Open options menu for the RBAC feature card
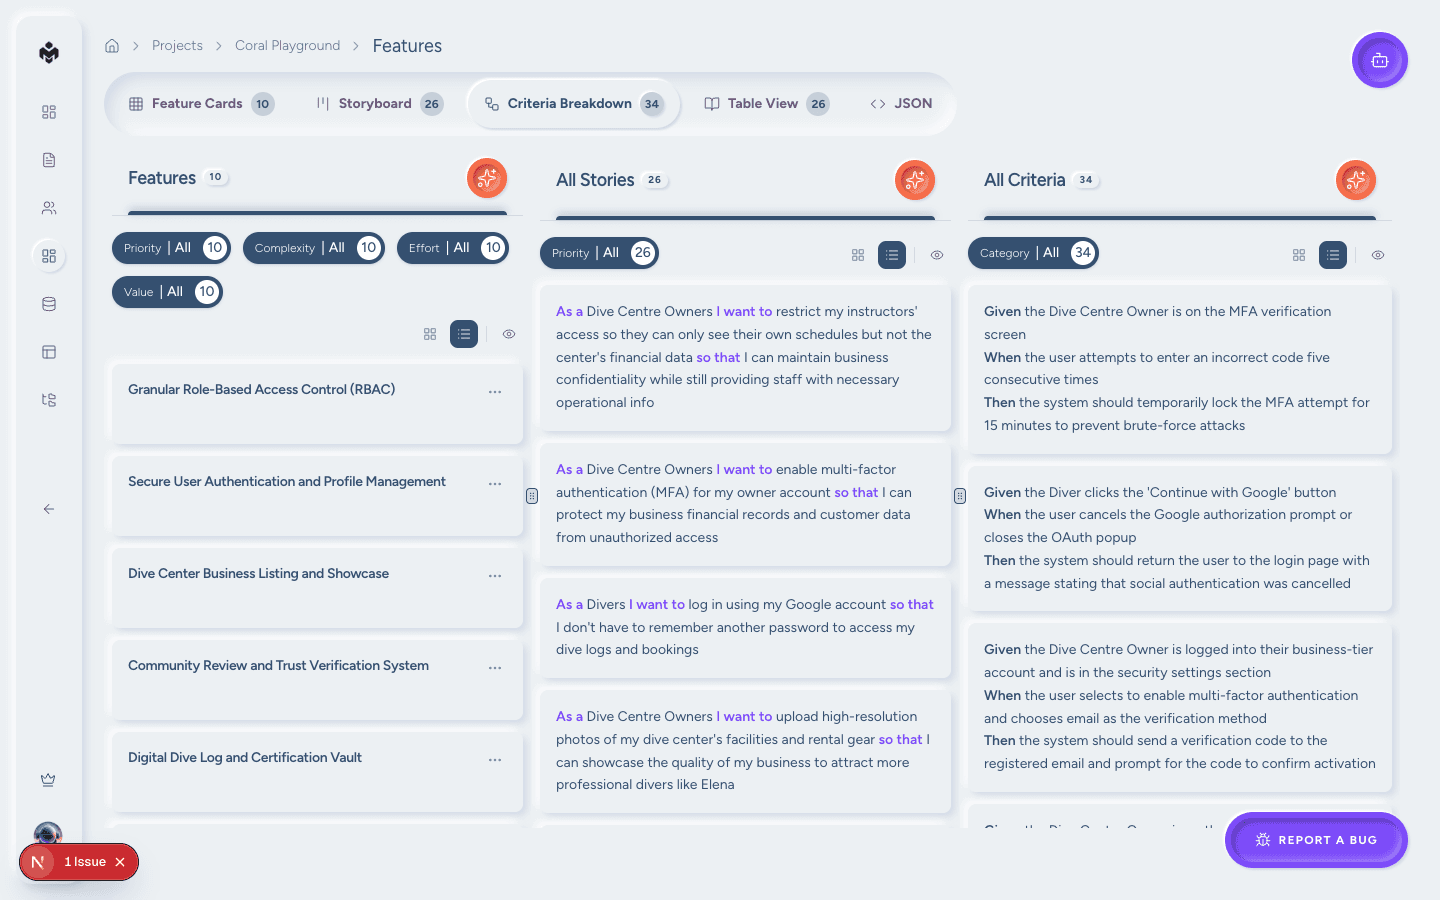1440x900 pixels. [495, 391]
